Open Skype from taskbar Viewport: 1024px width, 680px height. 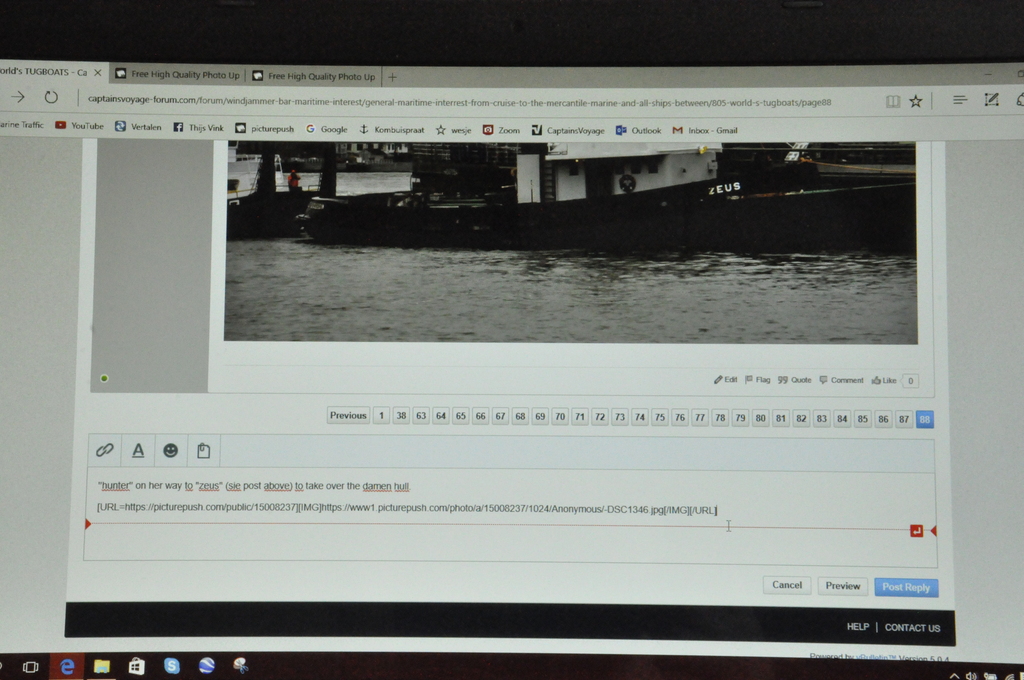click(172, 666)
